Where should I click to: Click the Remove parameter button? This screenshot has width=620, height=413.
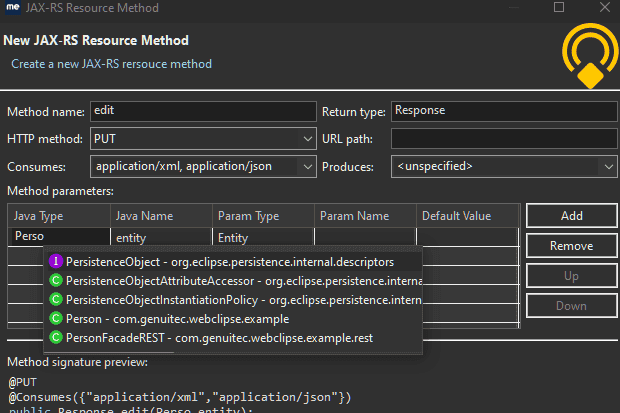point(571,246)
